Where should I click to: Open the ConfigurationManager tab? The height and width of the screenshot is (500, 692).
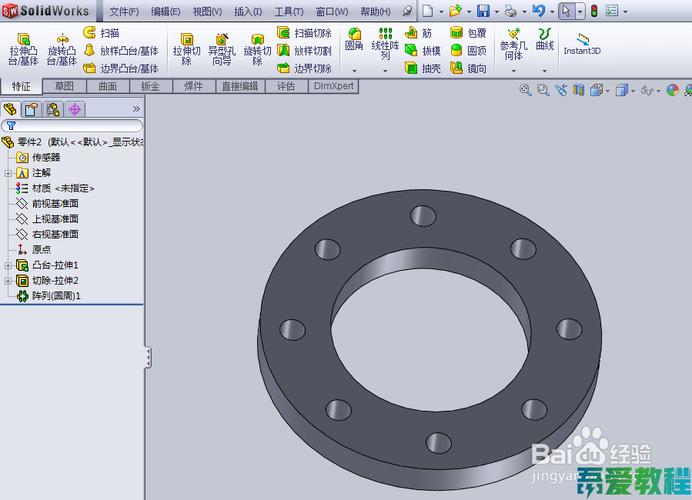tap(53, 109)
